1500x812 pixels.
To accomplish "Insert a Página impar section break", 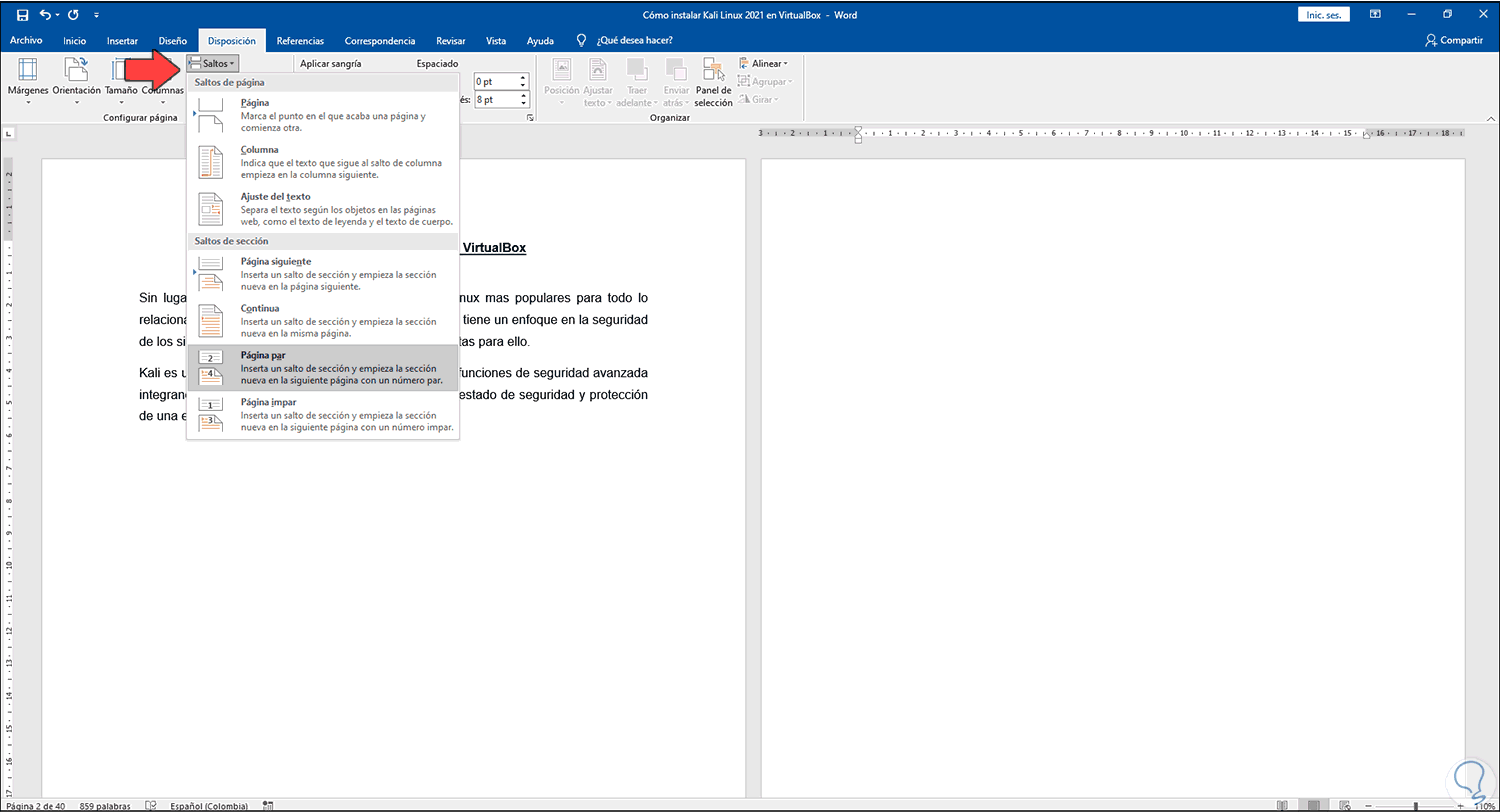I will pos(323,415).
